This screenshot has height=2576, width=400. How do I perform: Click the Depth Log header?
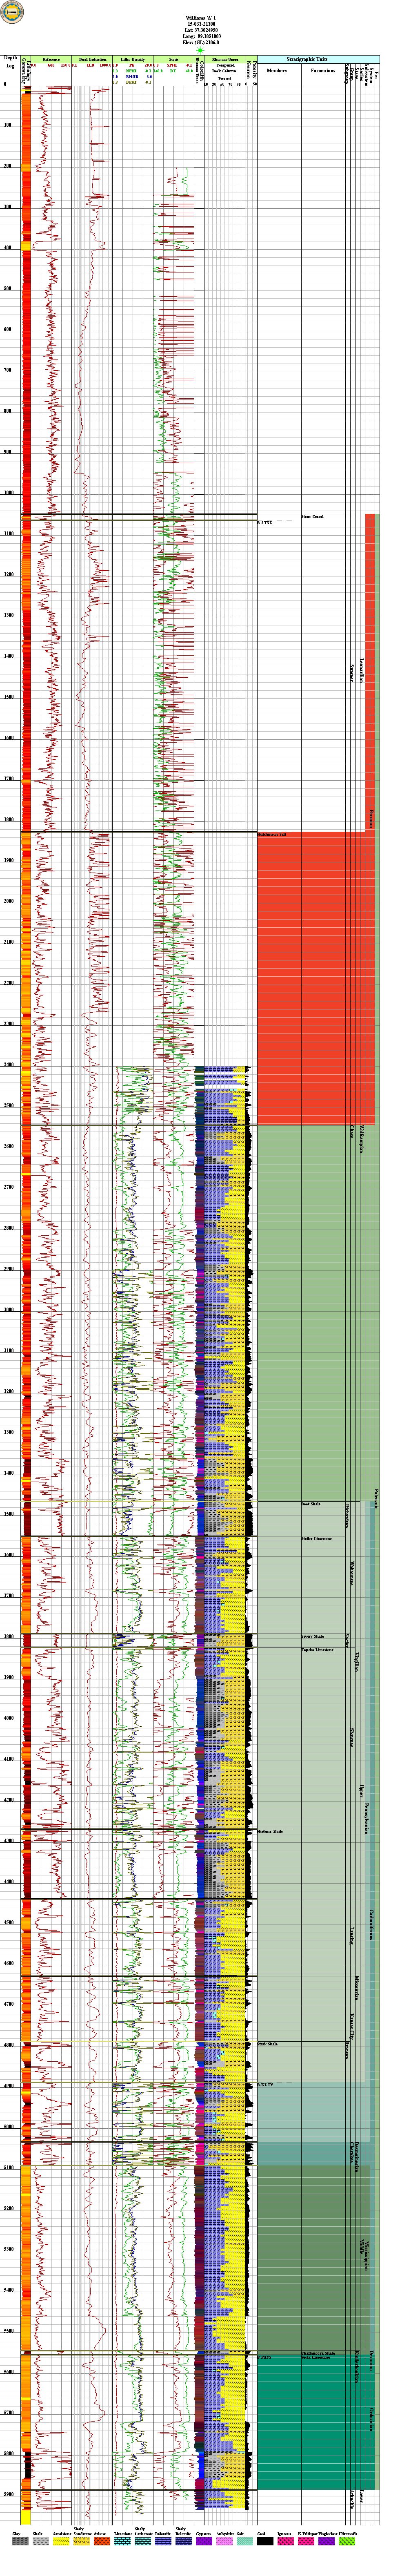(10, 63)
